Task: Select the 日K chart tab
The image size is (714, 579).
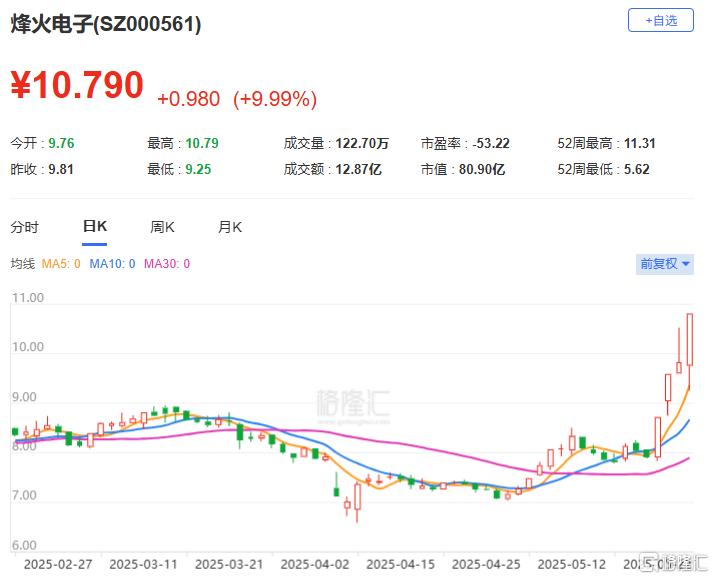Action: [94, 226]
